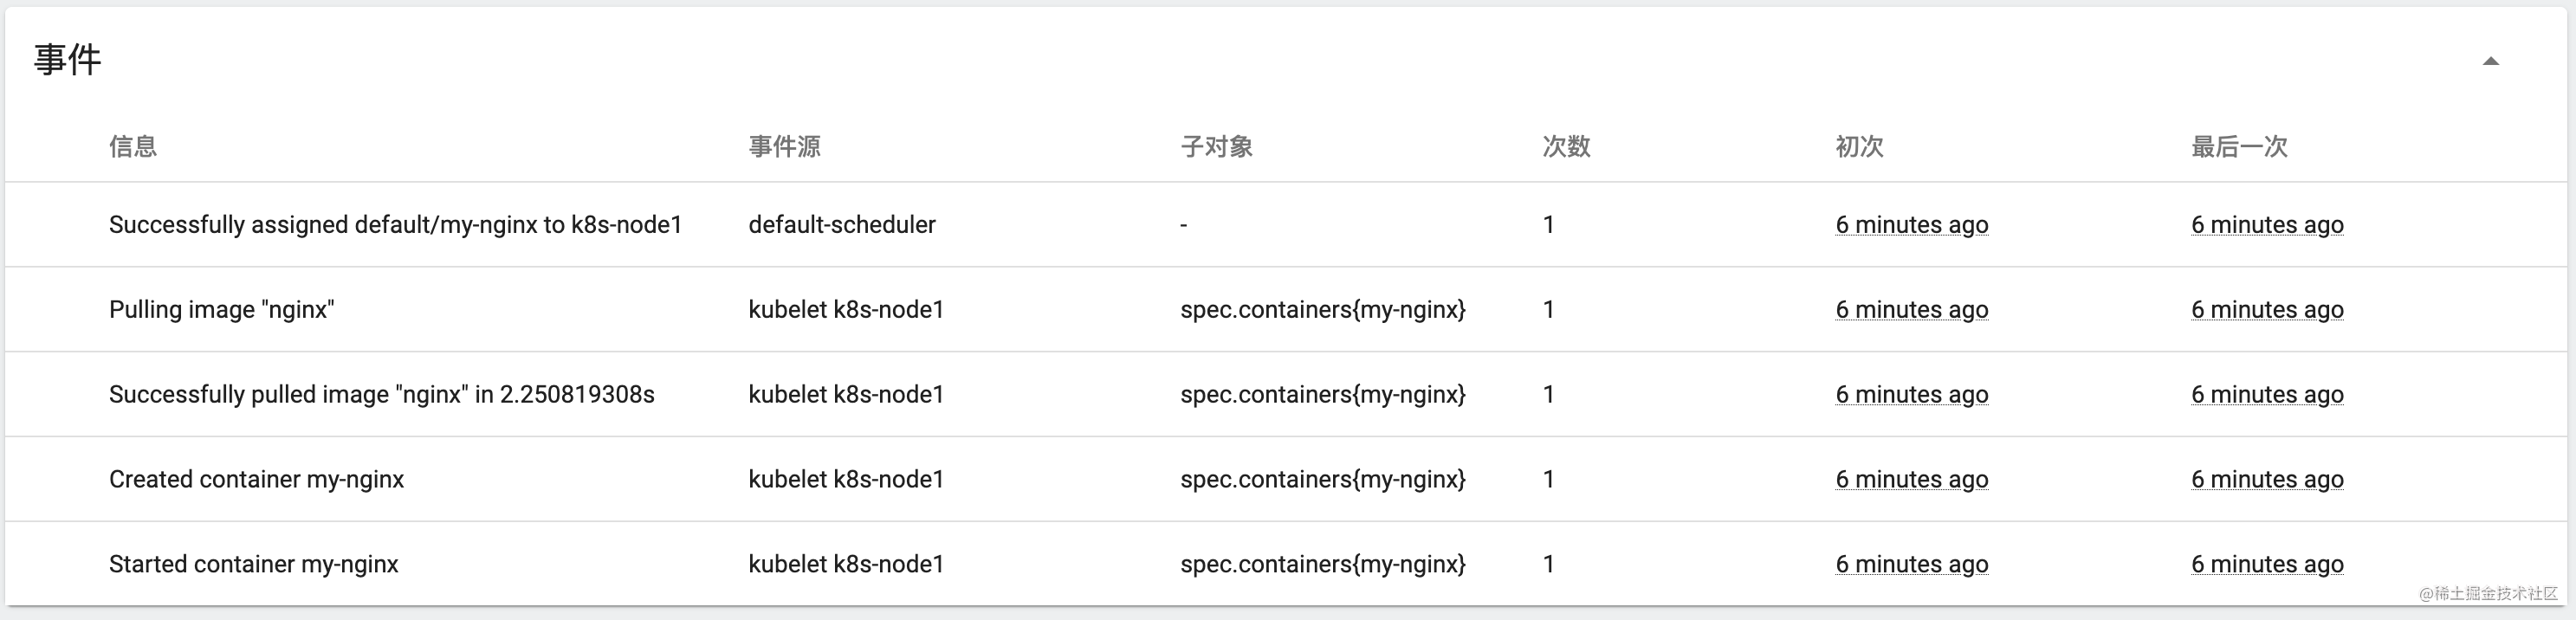Click the default-scheduler event source text

843,224
